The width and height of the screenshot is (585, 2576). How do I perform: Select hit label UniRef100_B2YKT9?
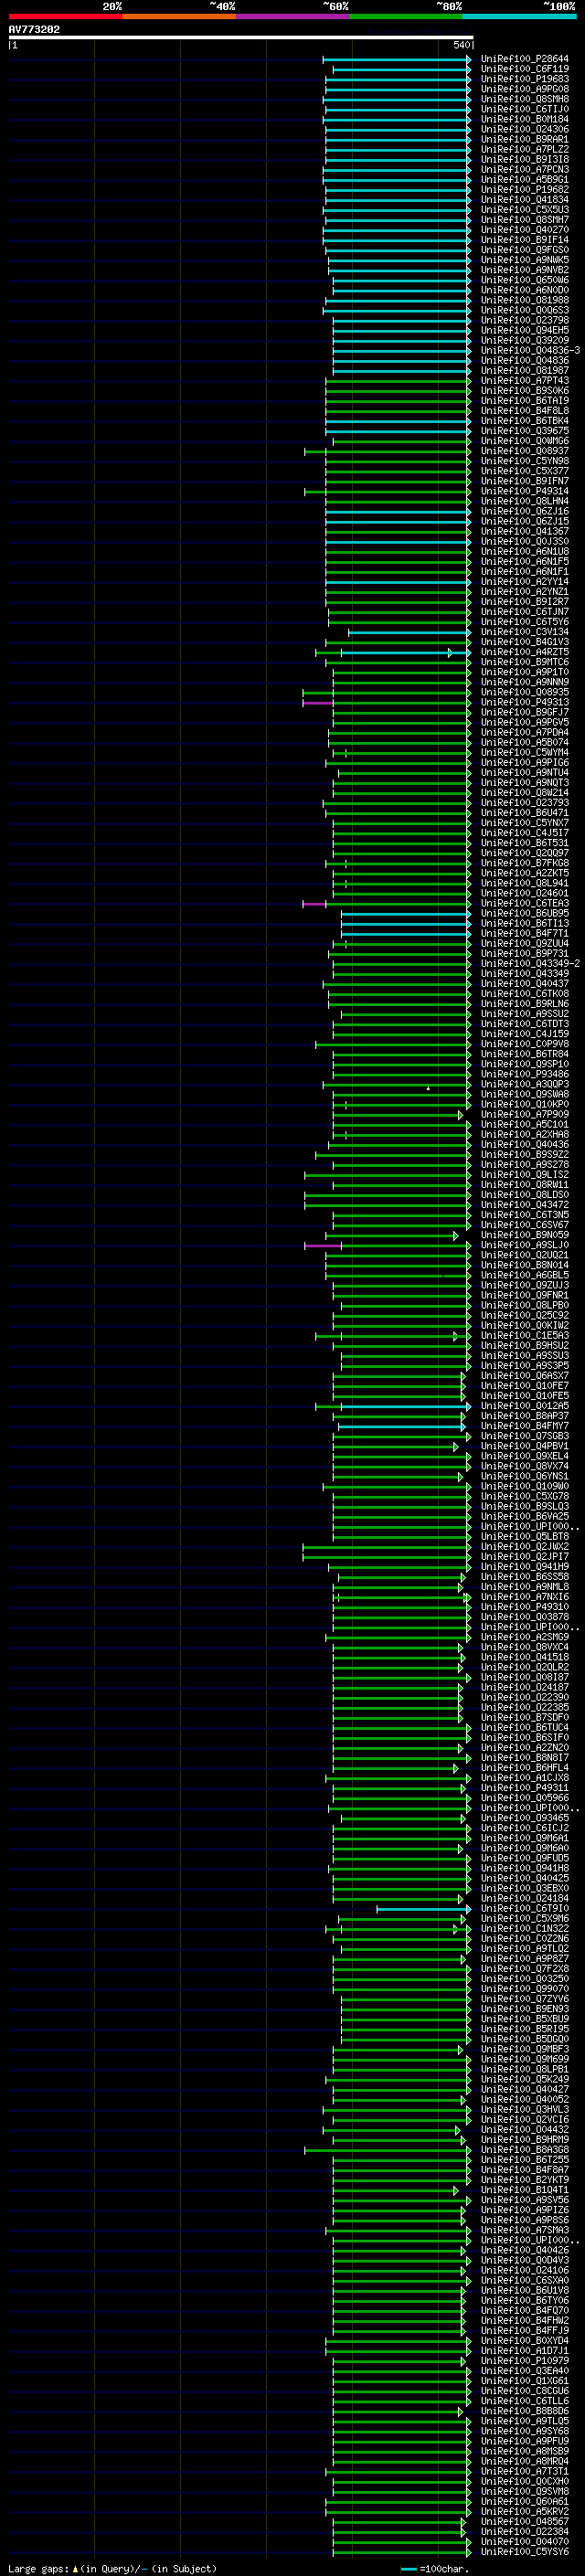coord(525,2179)
